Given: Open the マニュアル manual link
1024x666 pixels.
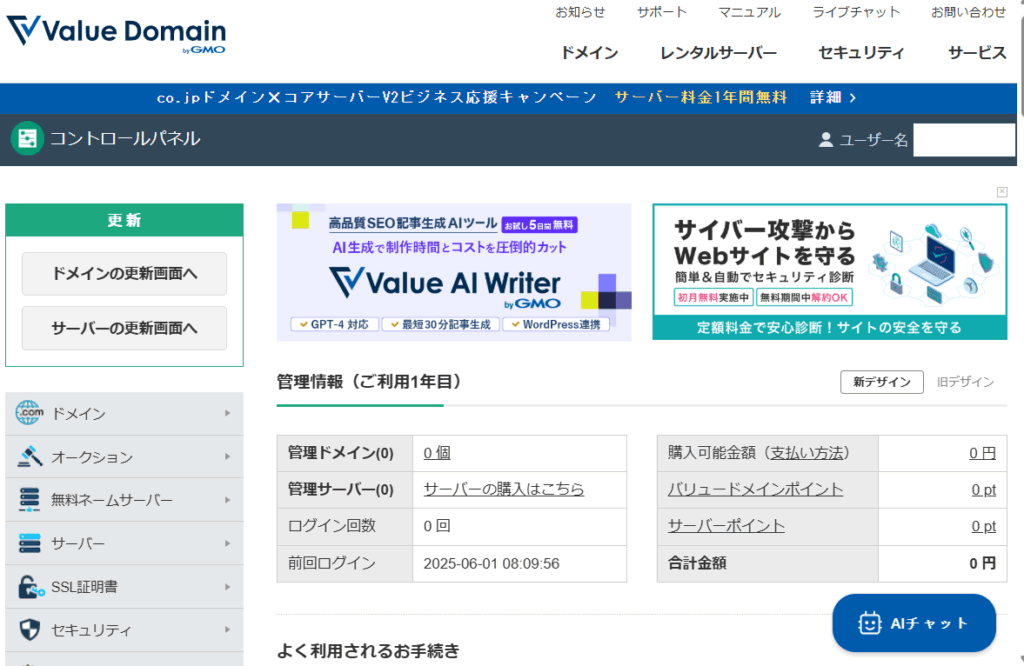Looking at the screenshot, I should click(x=750, y=12).
